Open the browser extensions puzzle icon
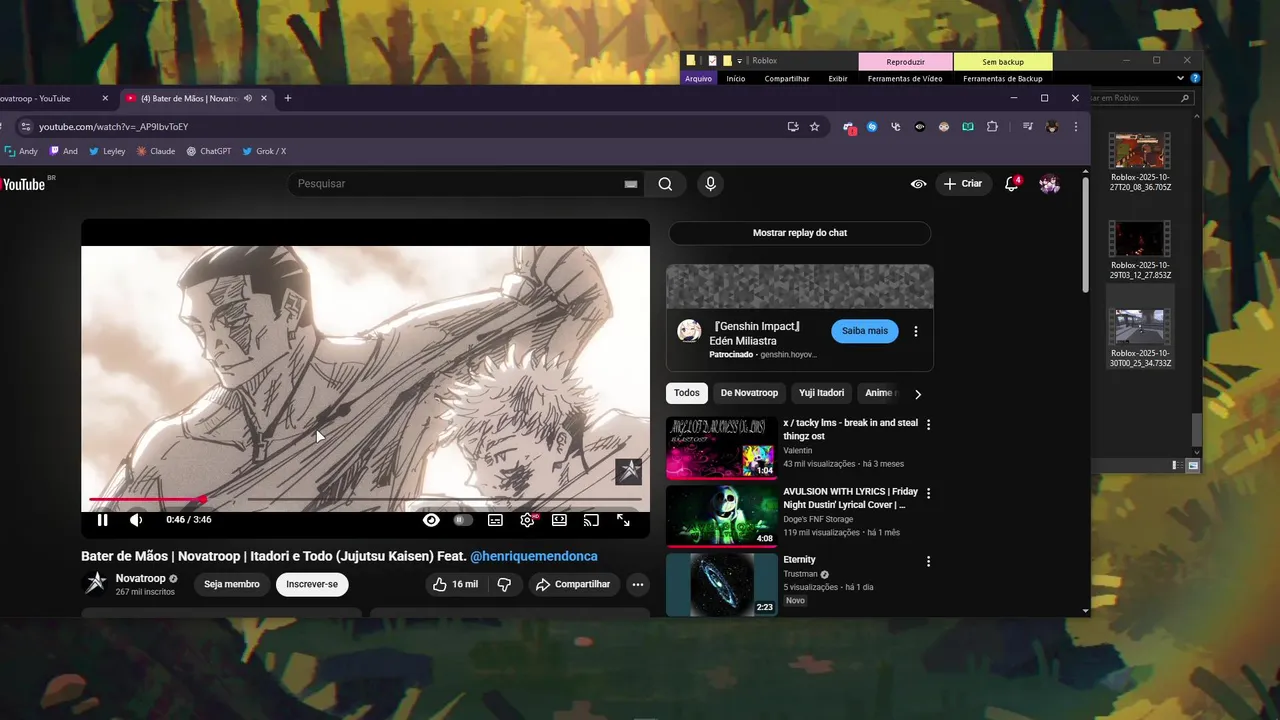The height and width of the screenshot is (720, 1280). (992, 127)
